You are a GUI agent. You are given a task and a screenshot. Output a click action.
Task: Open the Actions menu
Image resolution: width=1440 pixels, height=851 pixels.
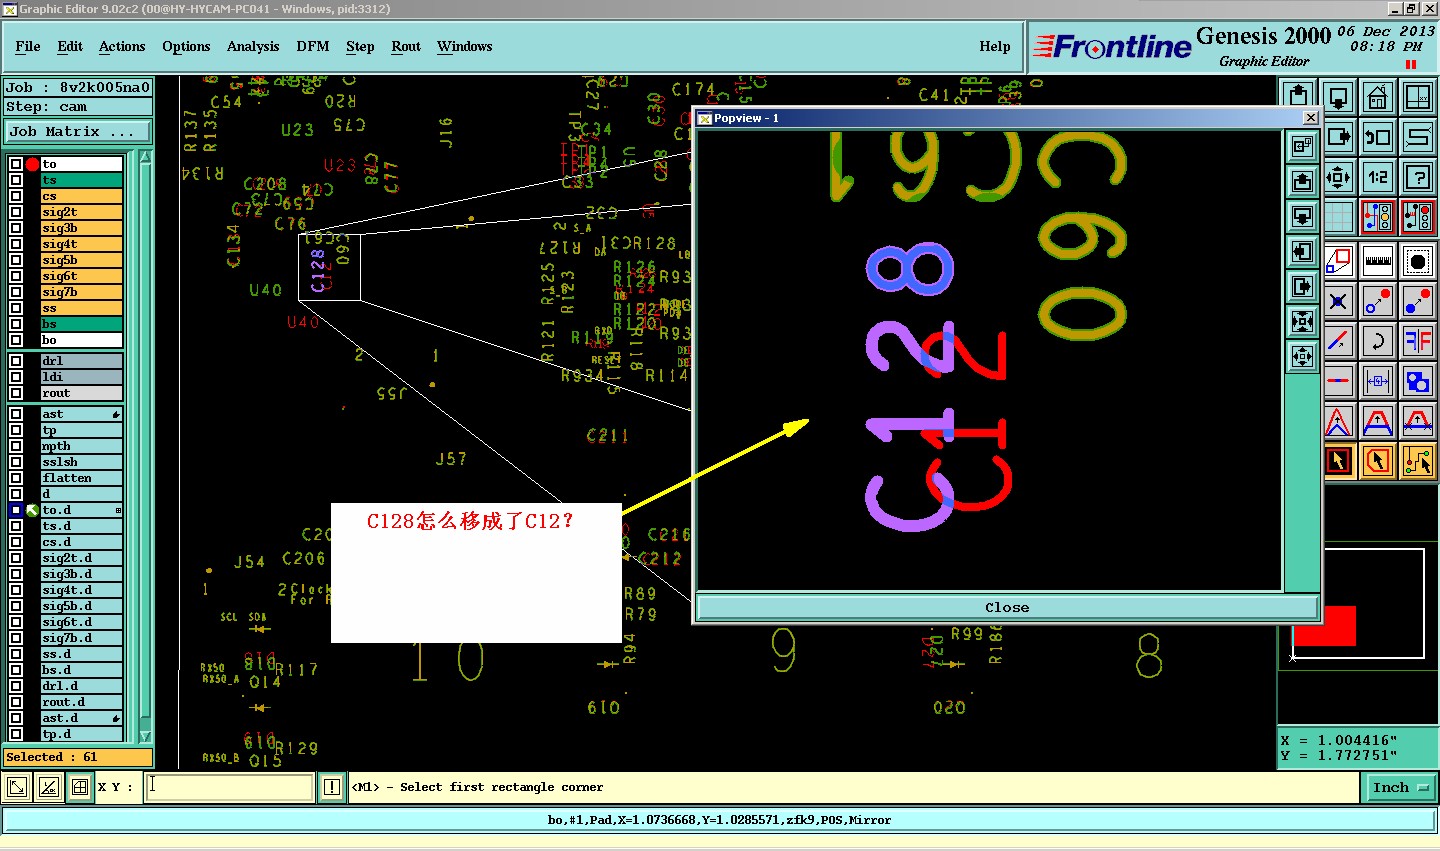(122, 46)
